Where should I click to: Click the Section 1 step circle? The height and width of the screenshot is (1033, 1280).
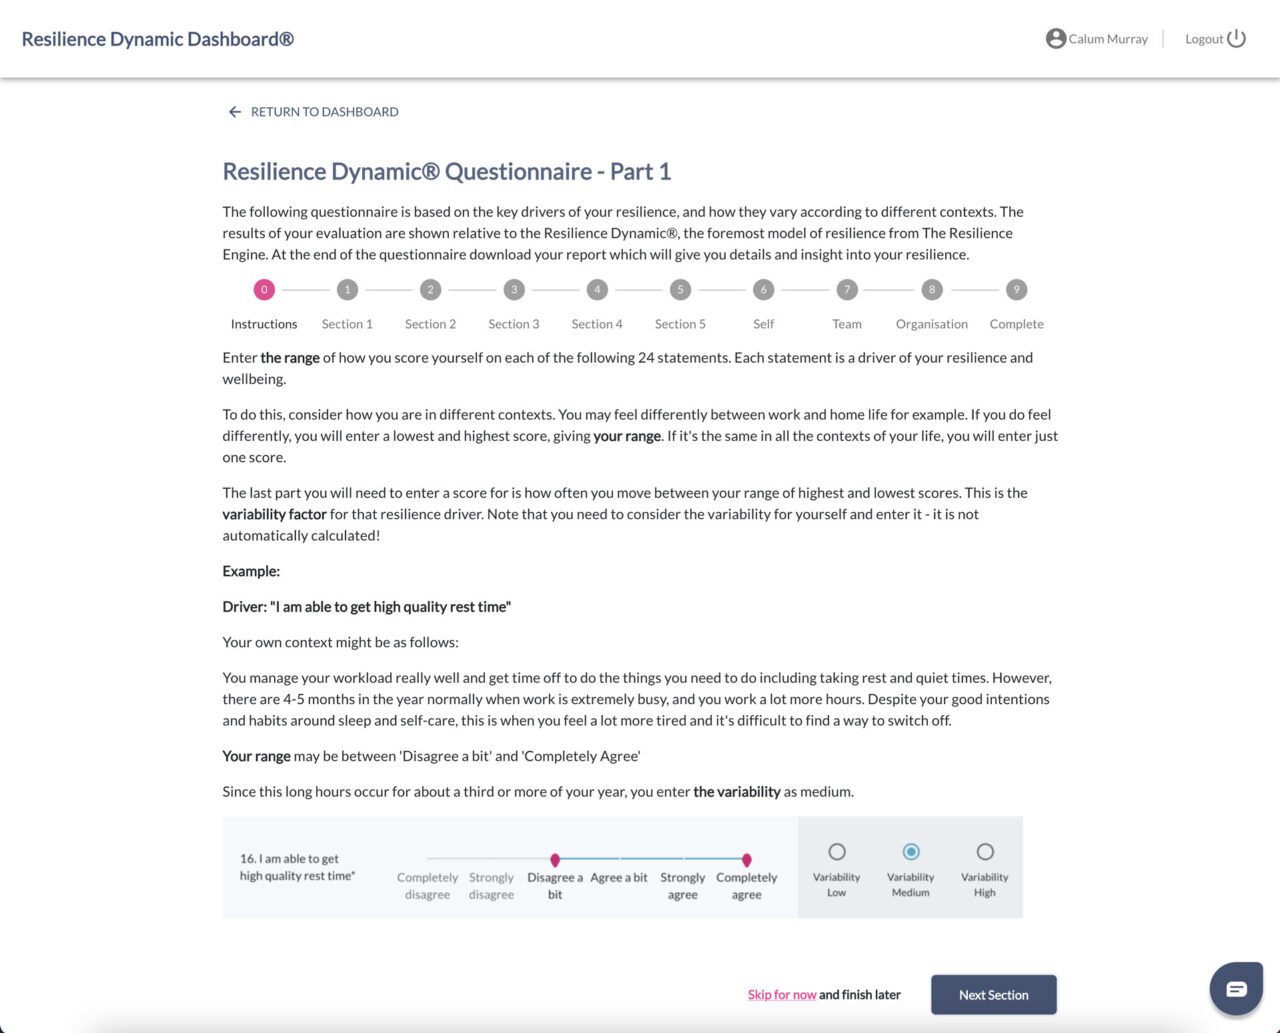pos(347,289)
